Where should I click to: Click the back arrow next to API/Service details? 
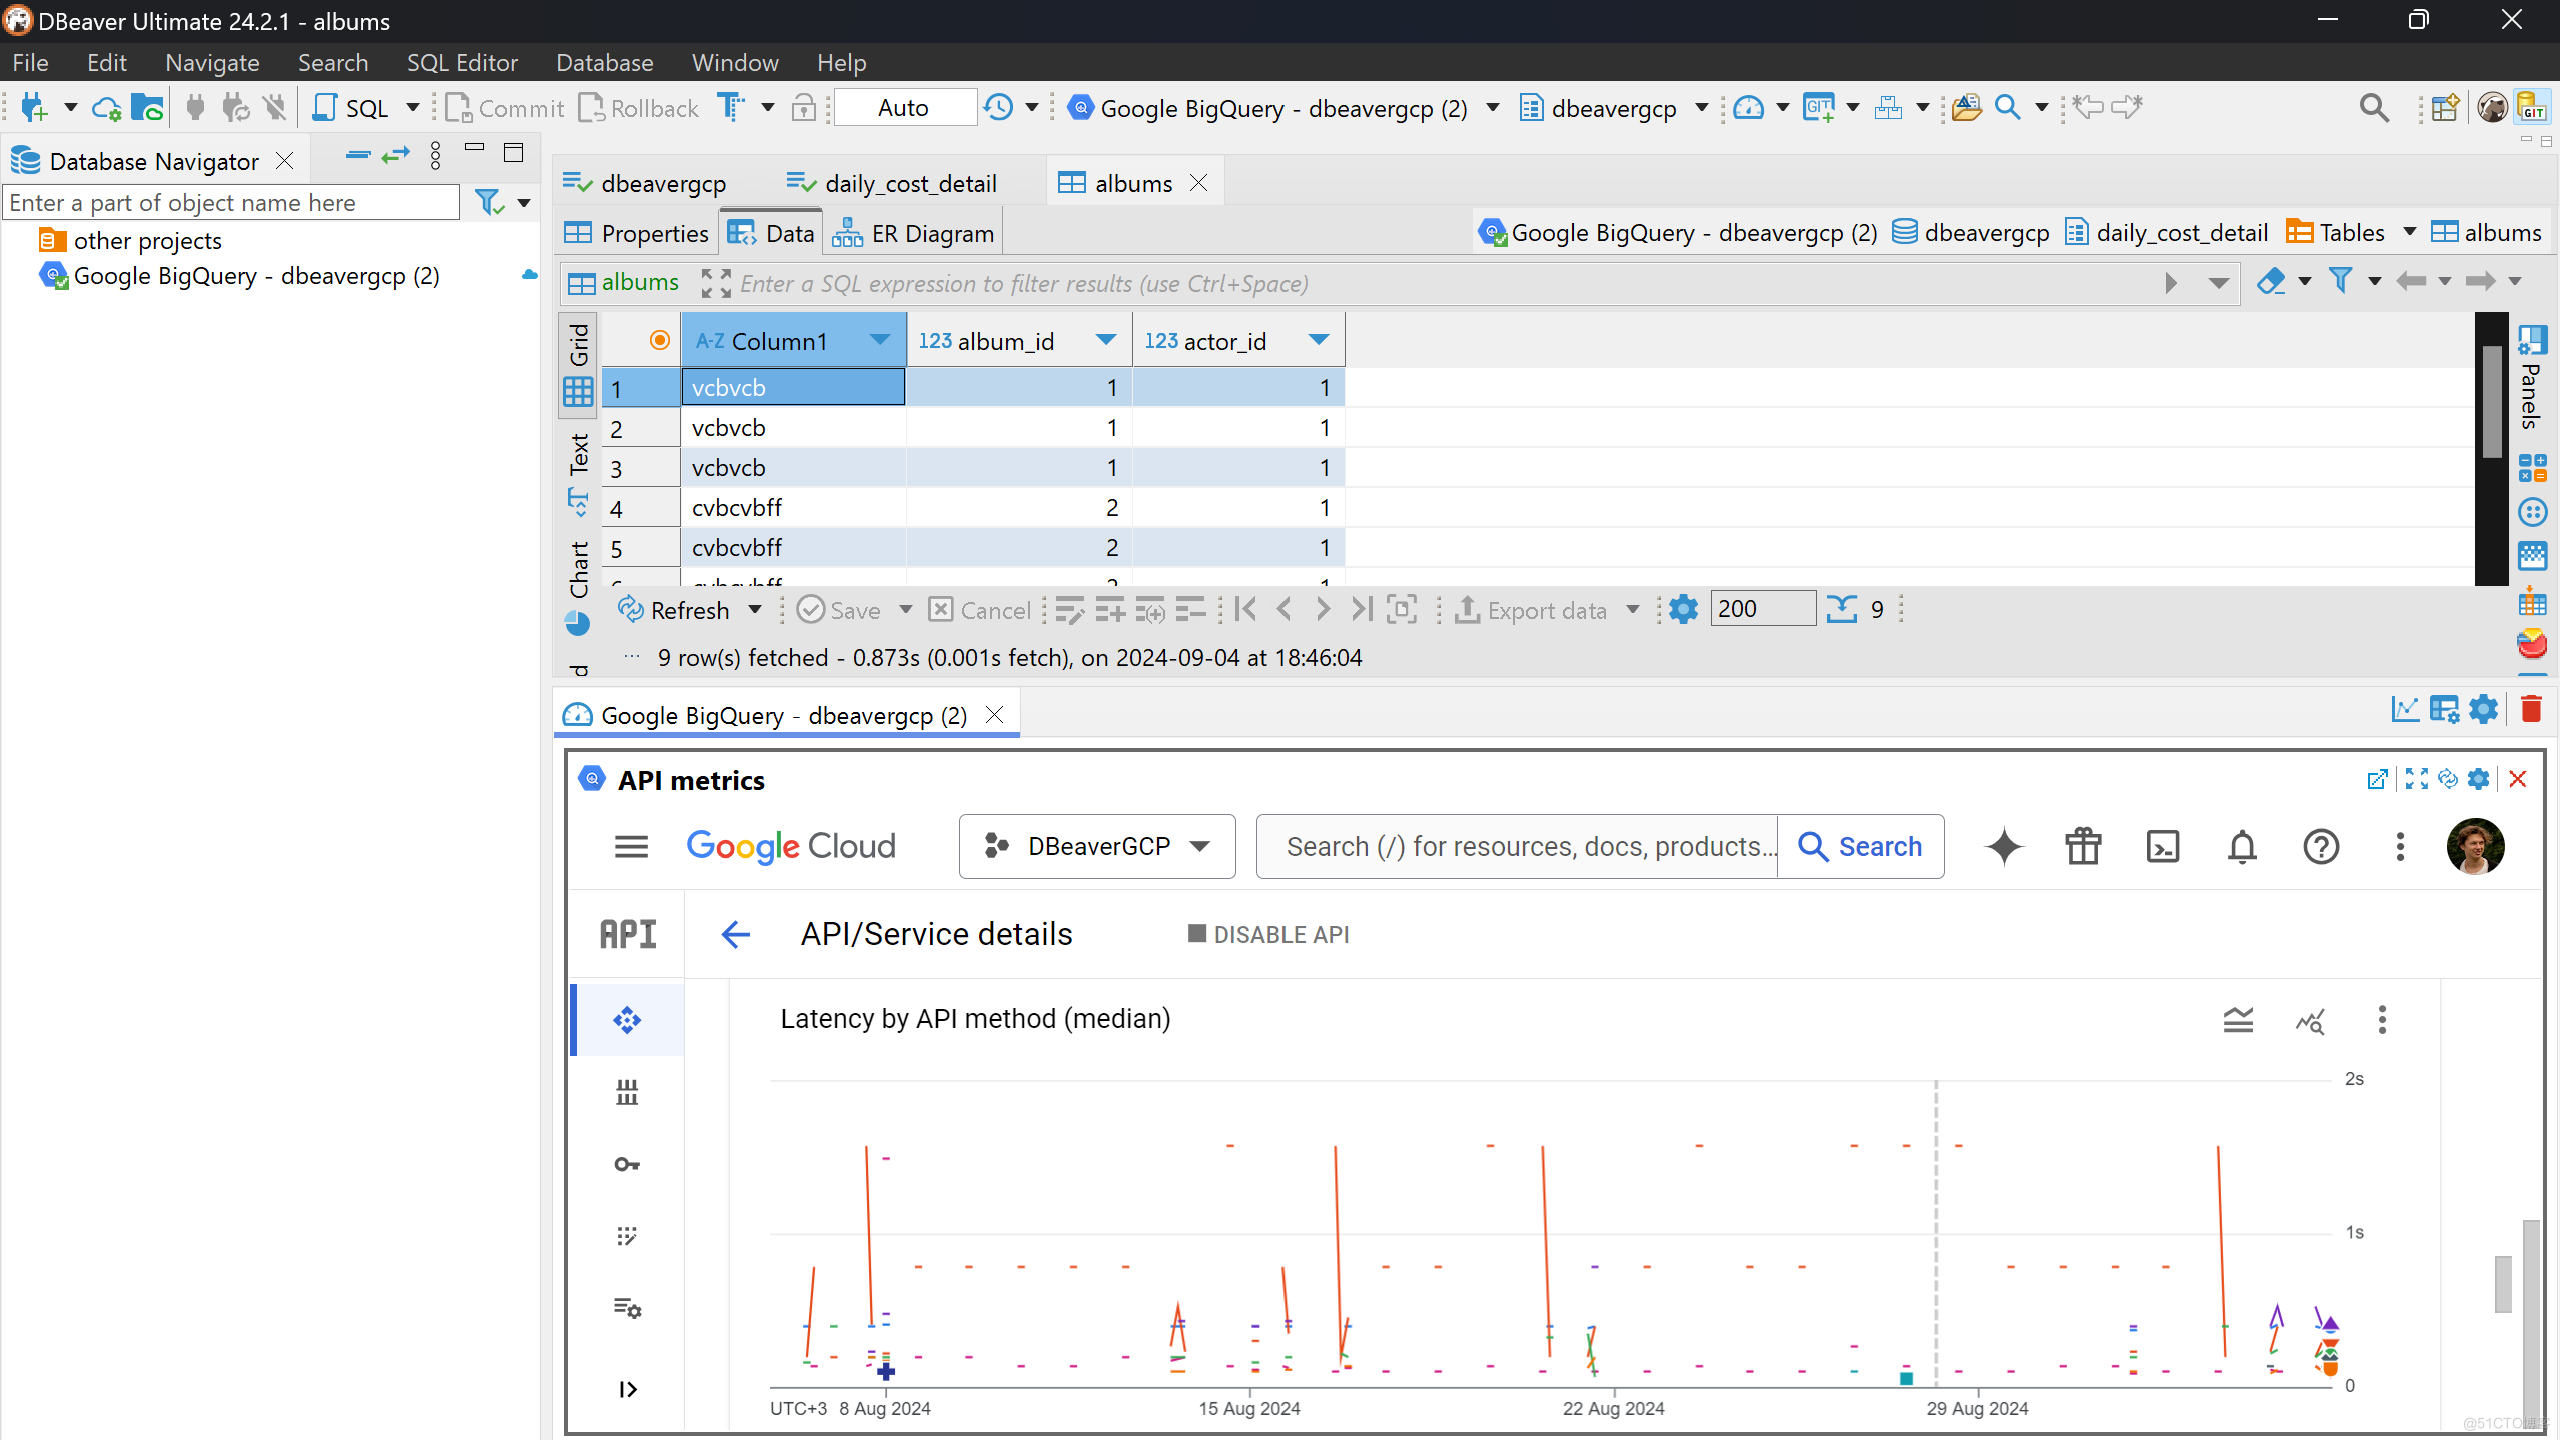[735, 934]
